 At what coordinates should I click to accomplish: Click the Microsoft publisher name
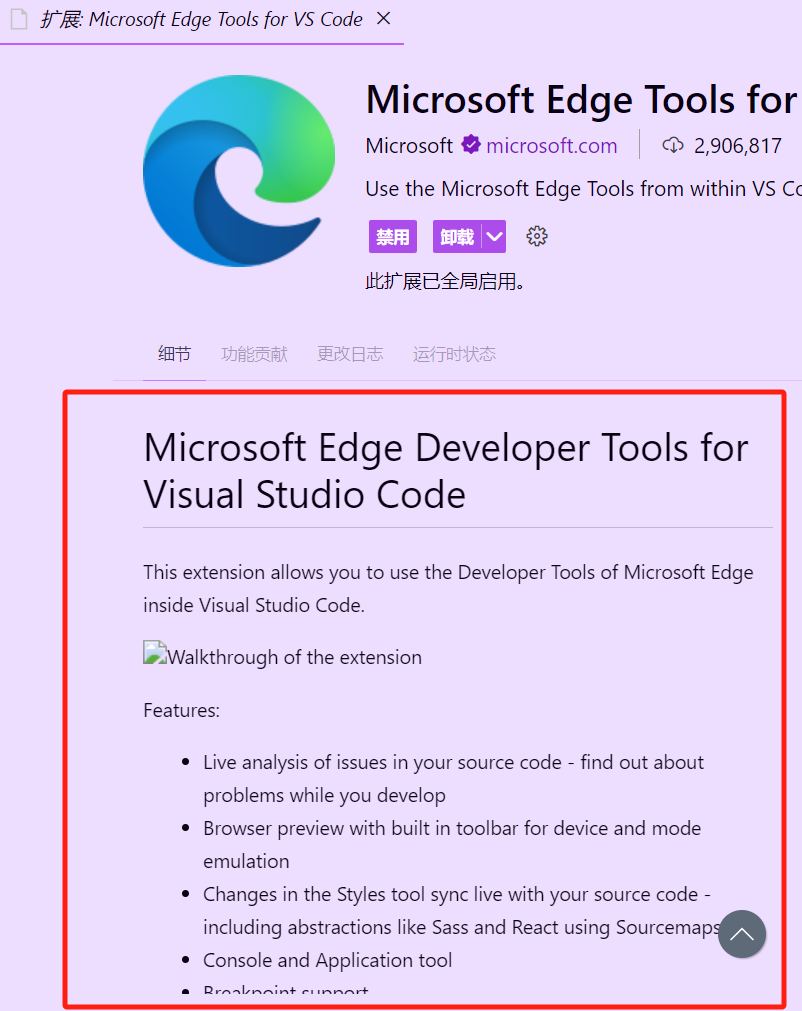[409, 146]
